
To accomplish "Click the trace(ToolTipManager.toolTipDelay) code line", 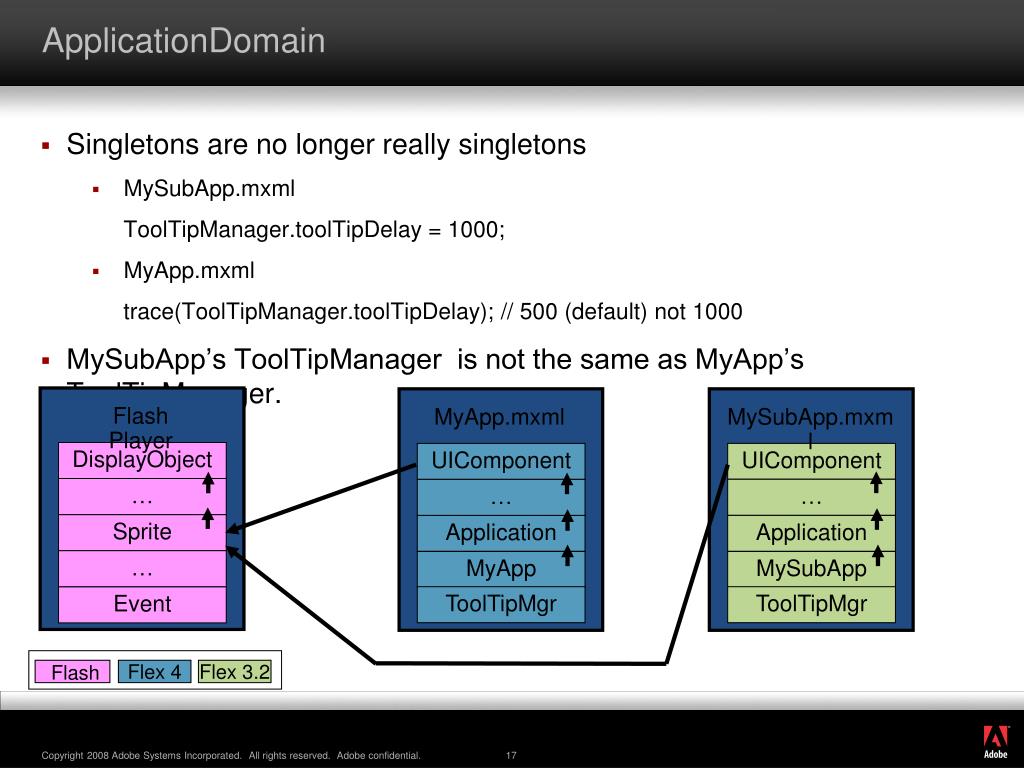I will click(433, 312).
